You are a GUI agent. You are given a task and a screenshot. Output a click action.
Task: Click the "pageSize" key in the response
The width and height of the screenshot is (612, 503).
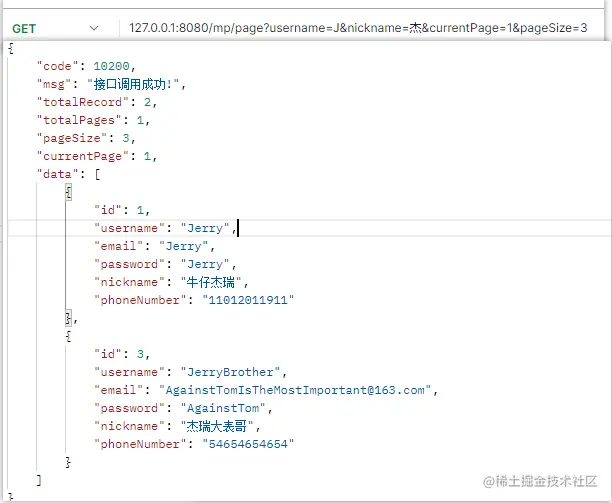[72, 138]
